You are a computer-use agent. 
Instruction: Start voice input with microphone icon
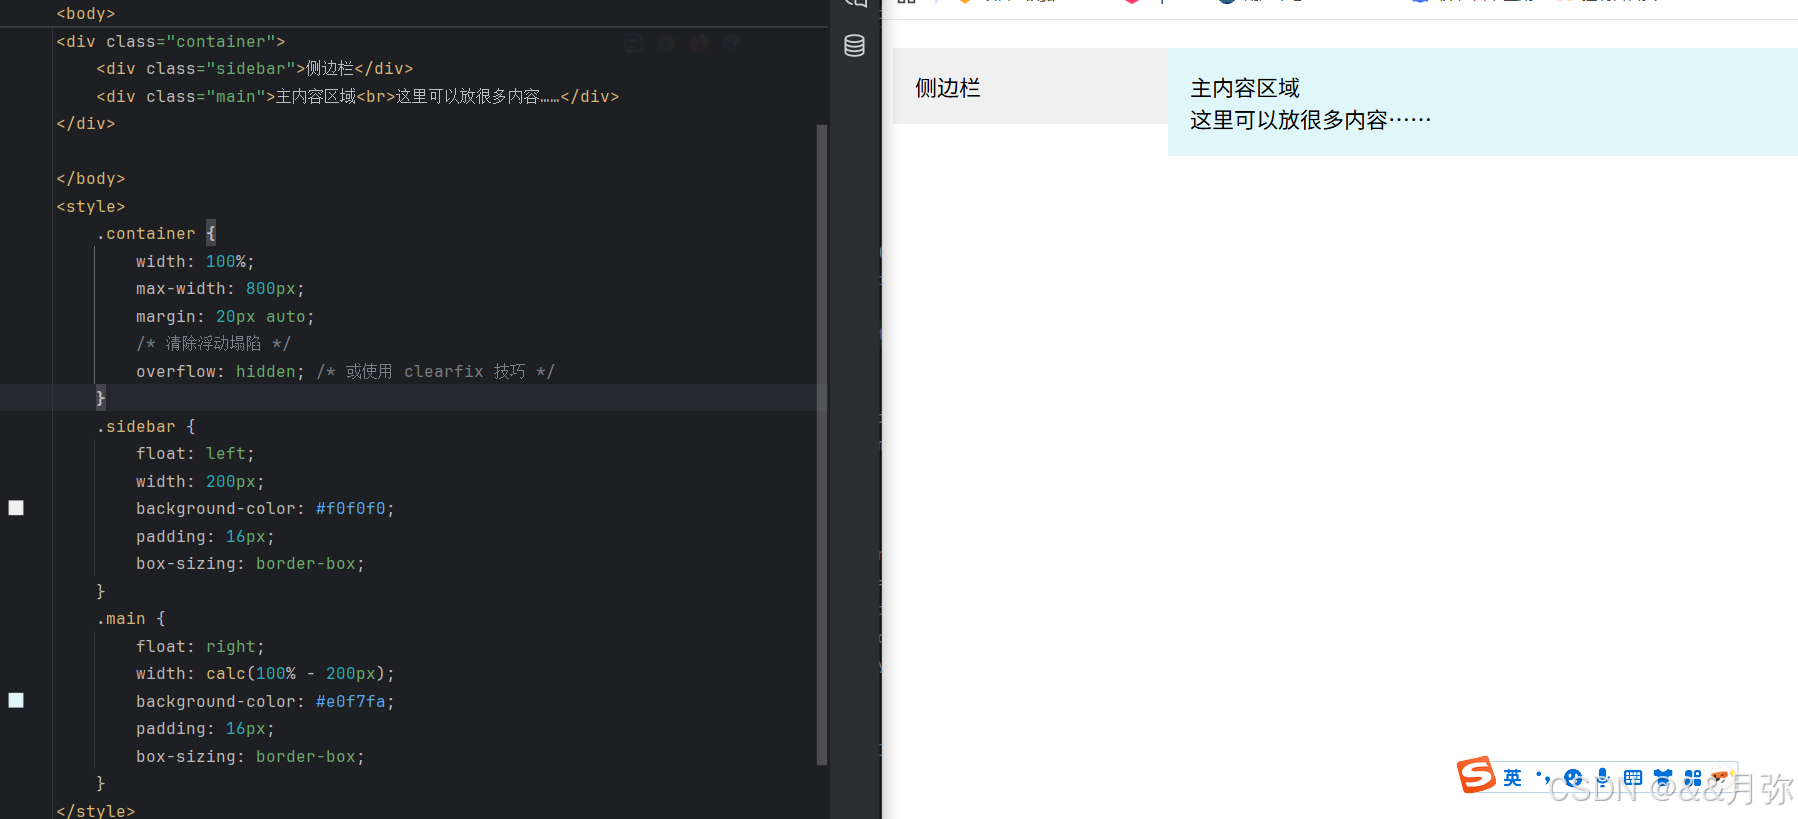tap(1603, 778)
